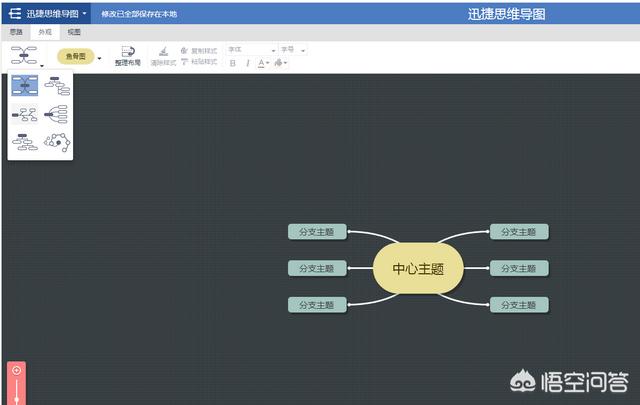Click the zoom slider track

tap(16, 391)
